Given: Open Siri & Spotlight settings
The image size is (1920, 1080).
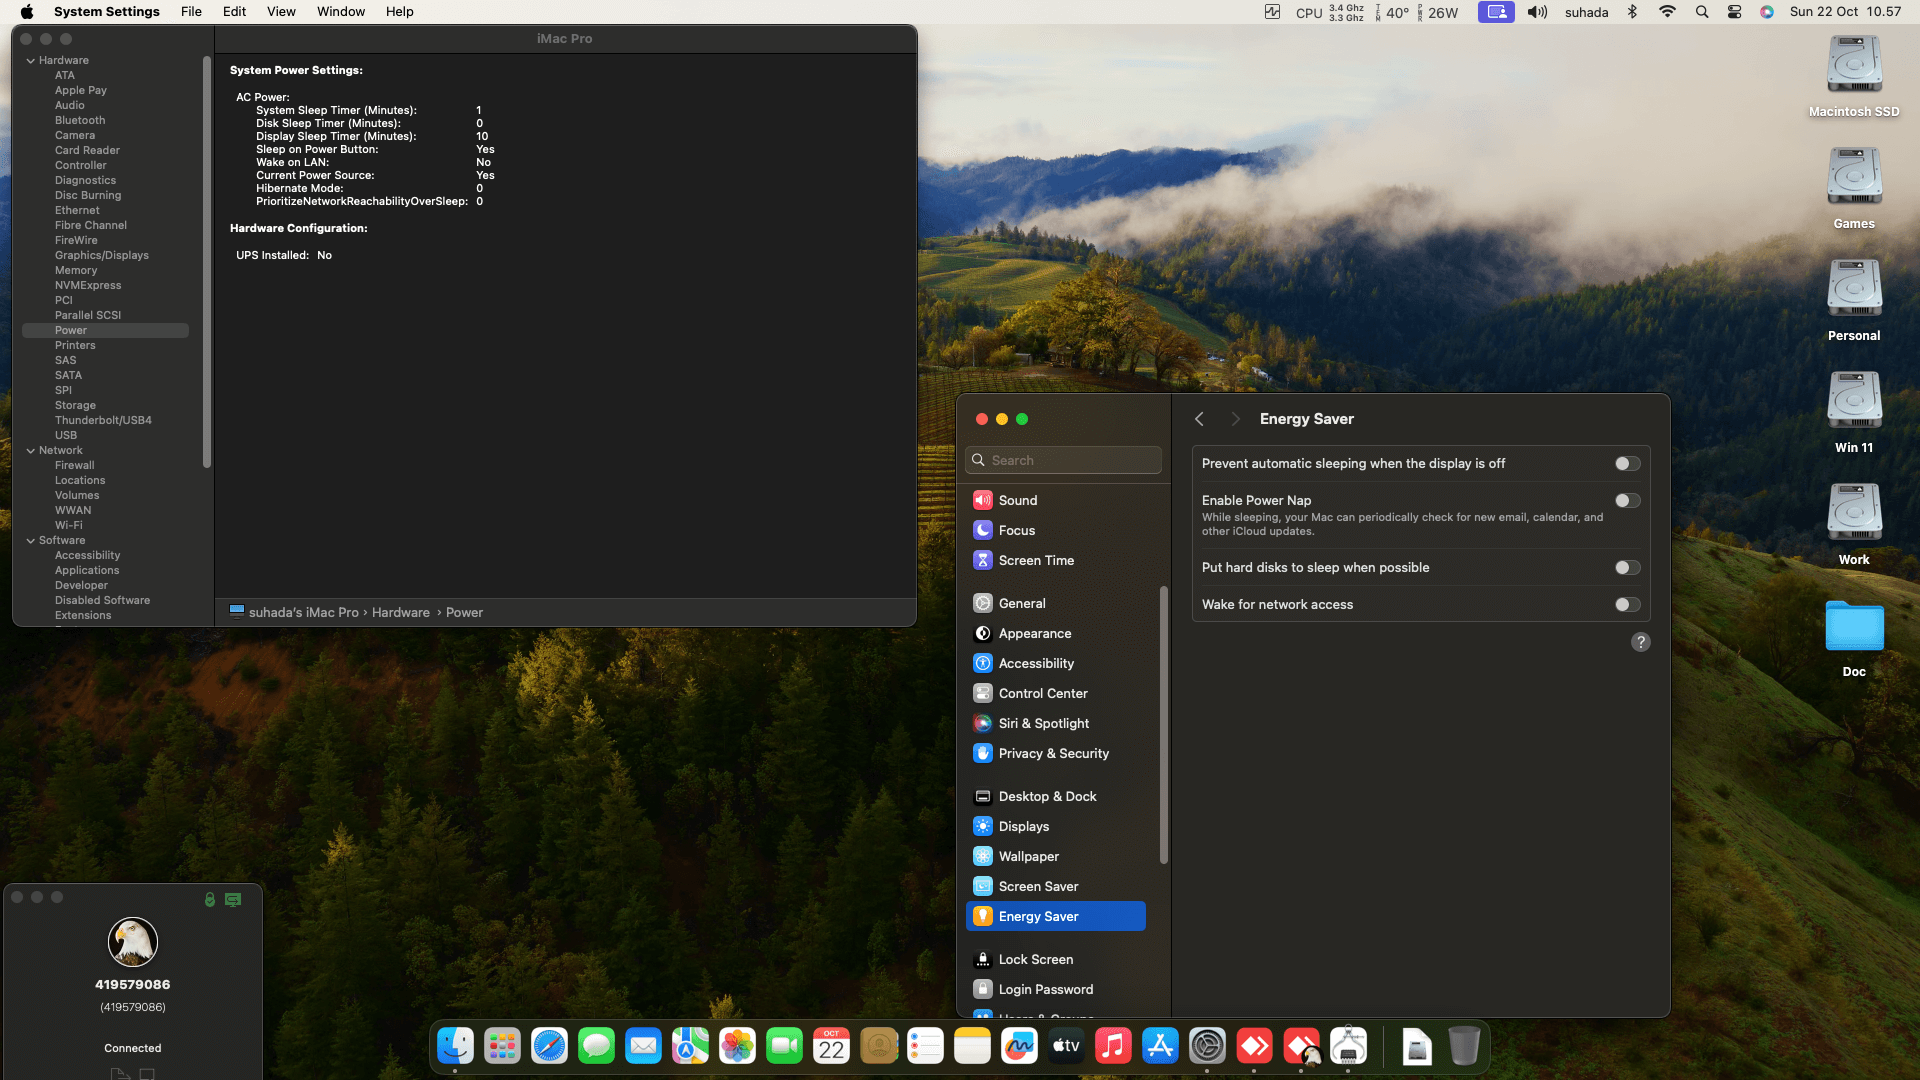Looking at the screenshot, I should pyautogui.click(x=1043, y=723).
